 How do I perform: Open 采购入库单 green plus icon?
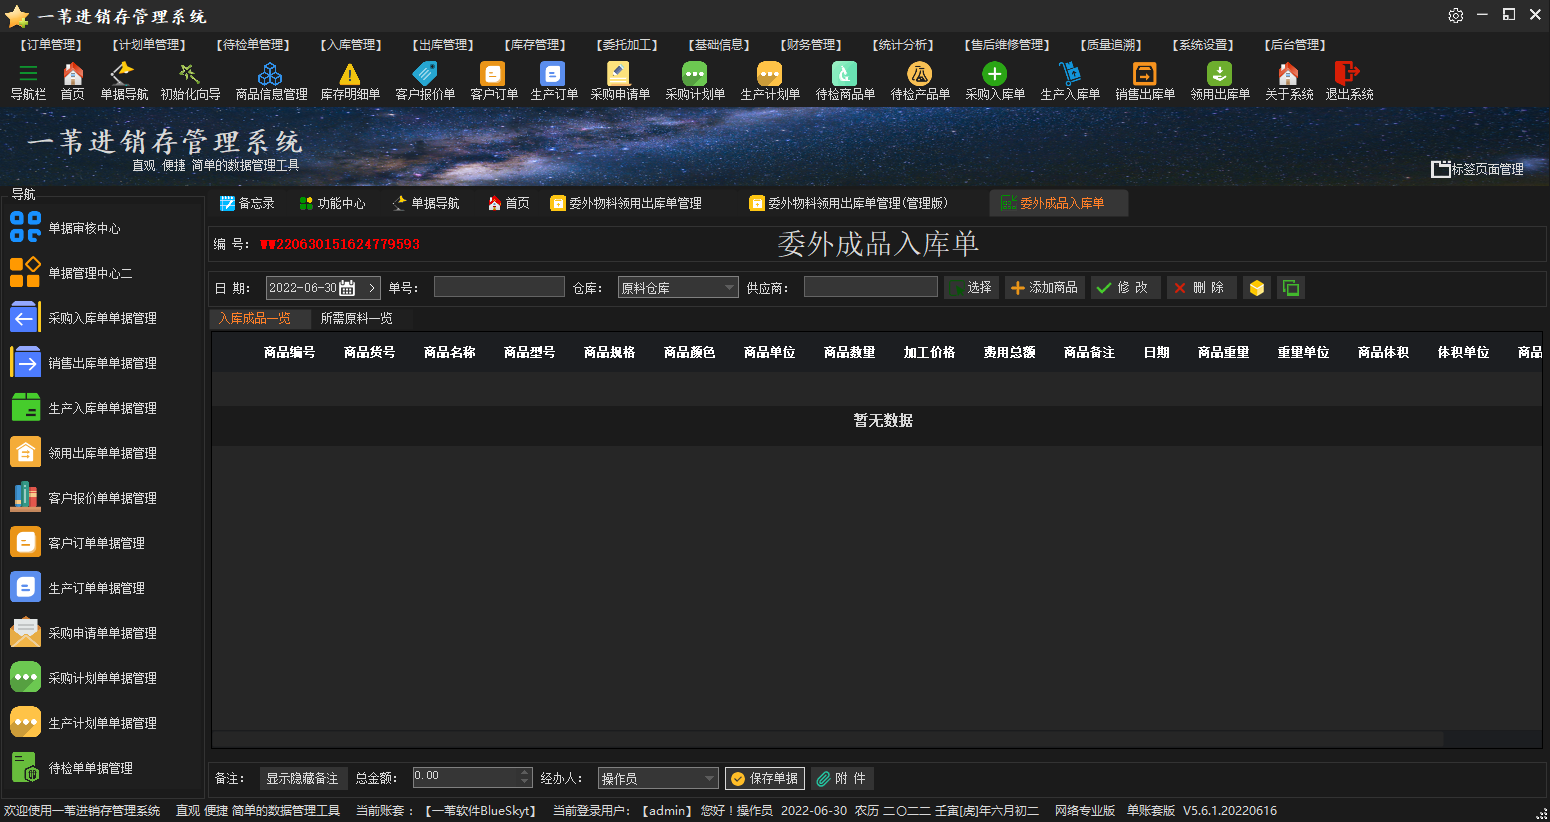[994, 73]
